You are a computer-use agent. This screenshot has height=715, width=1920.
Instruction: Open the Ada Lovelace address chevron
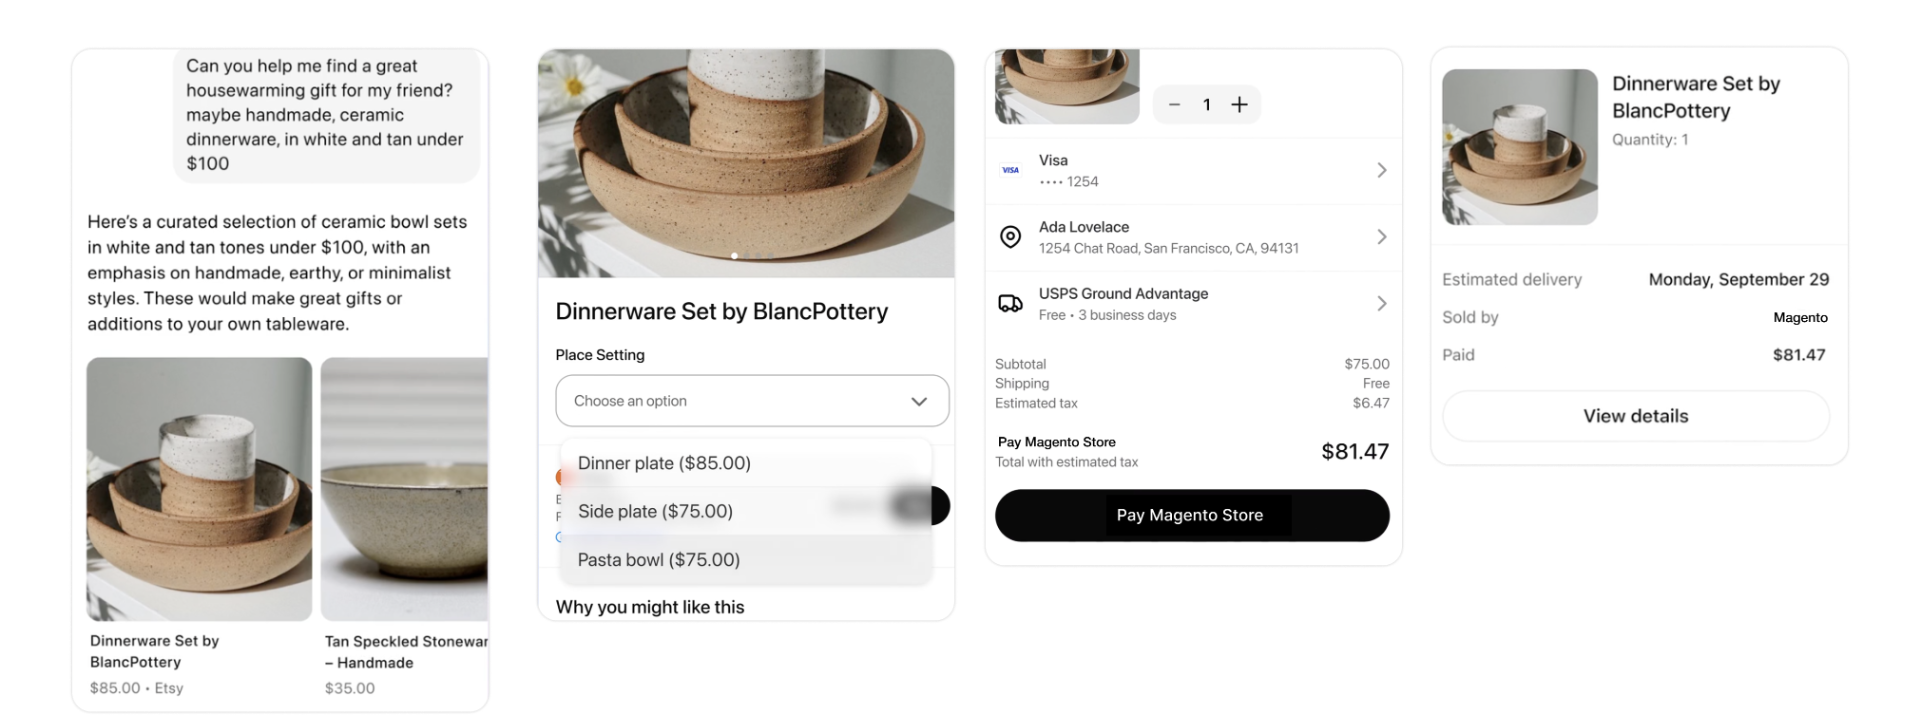pos(1381,237)
